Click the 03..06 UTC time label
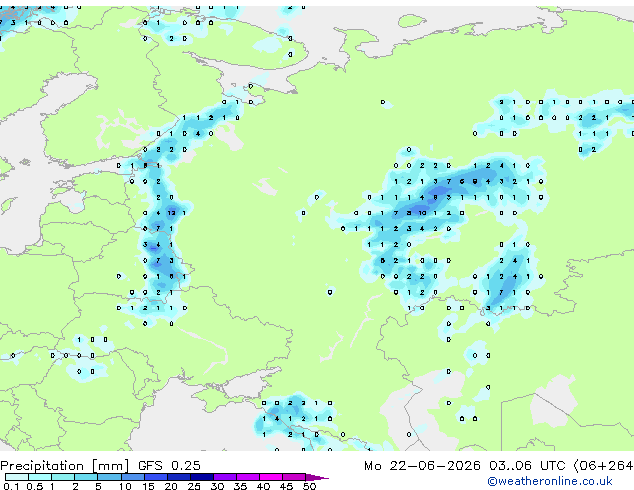This screenshot has height=490, width=634. click(x=527, y=466)
